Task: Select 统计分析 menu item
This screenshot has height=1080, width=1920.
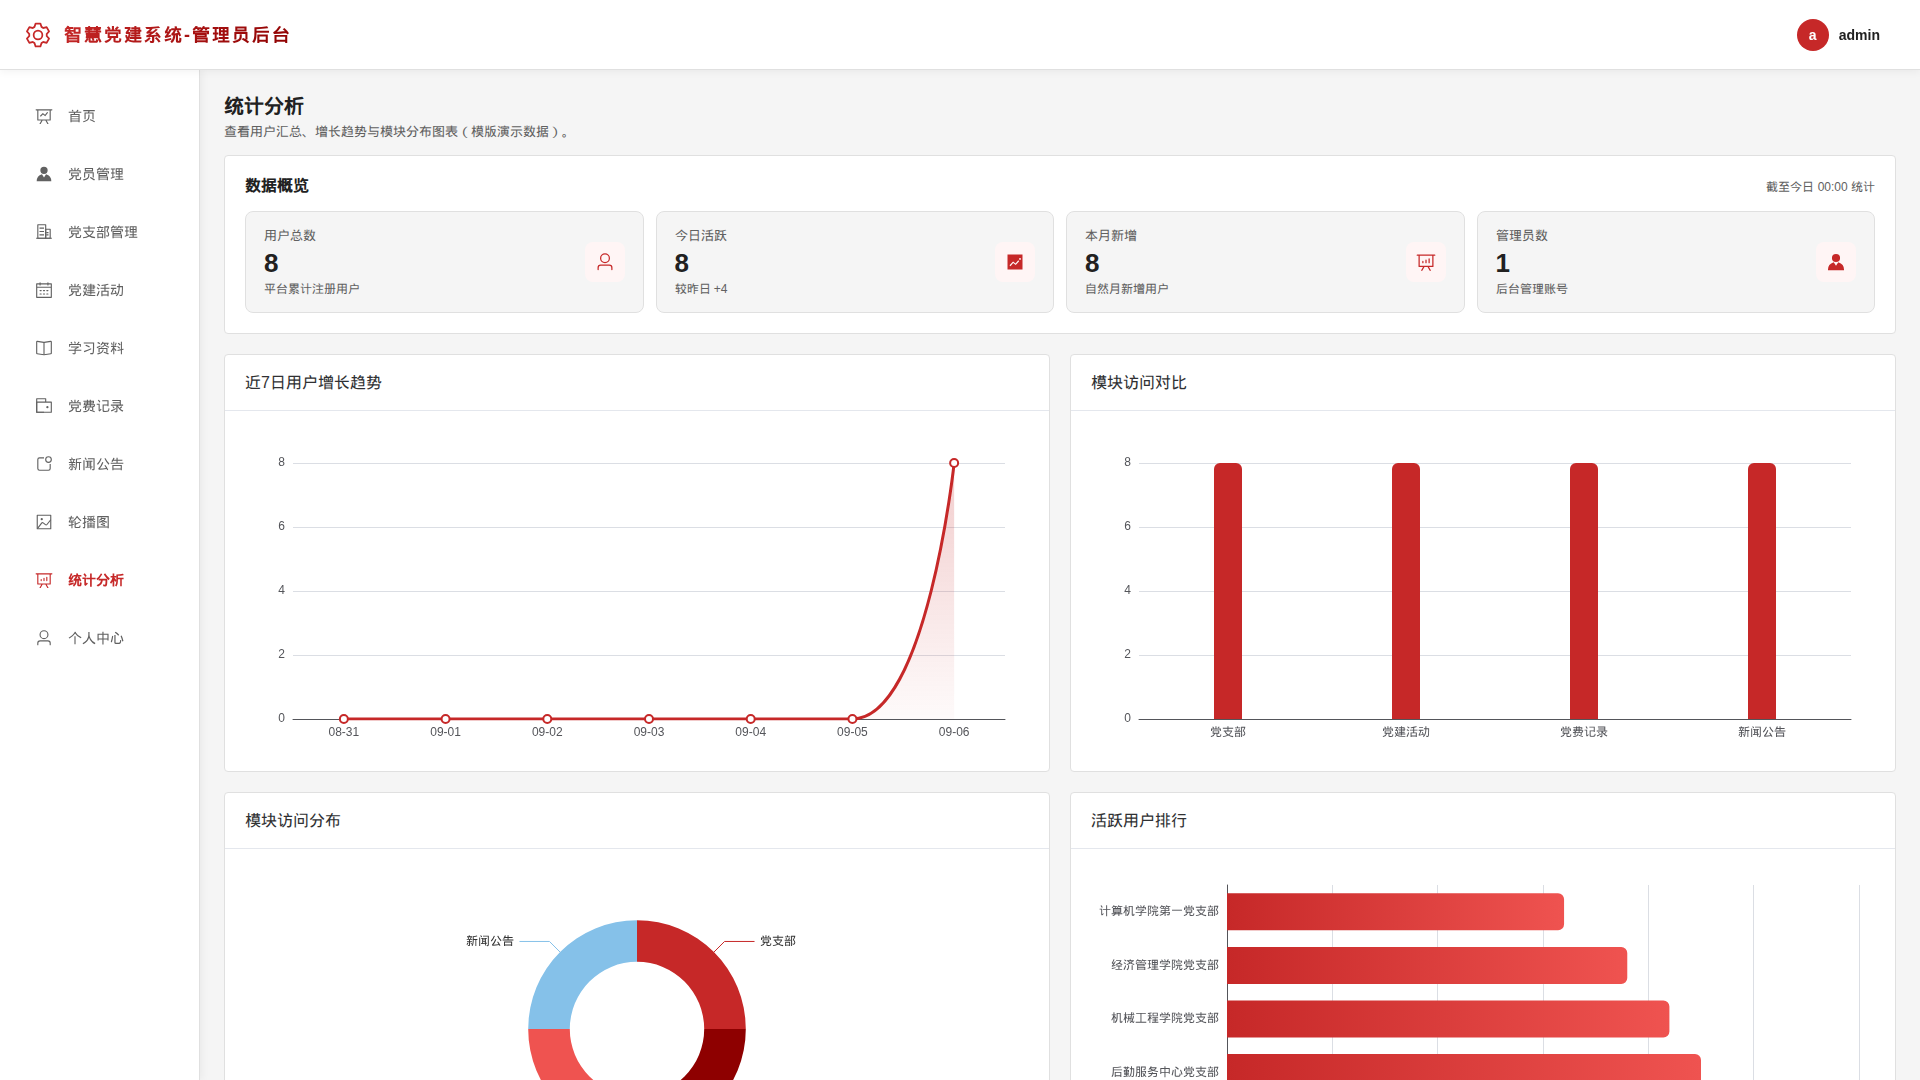Action: [100, 580]
